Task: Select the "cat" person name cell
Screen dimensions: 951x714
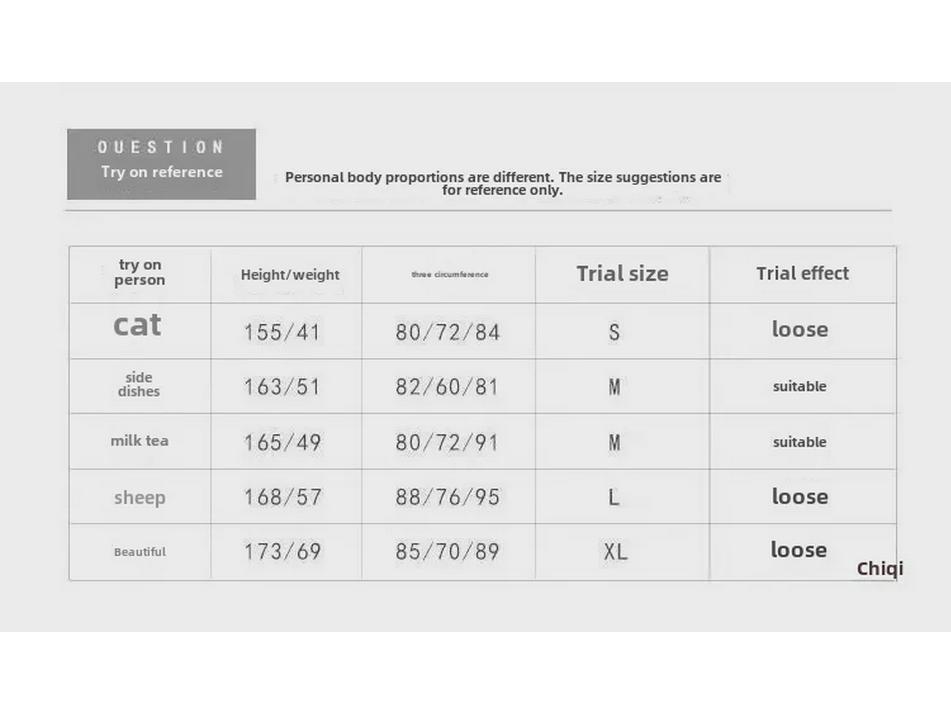Action: tap(138, 326)
